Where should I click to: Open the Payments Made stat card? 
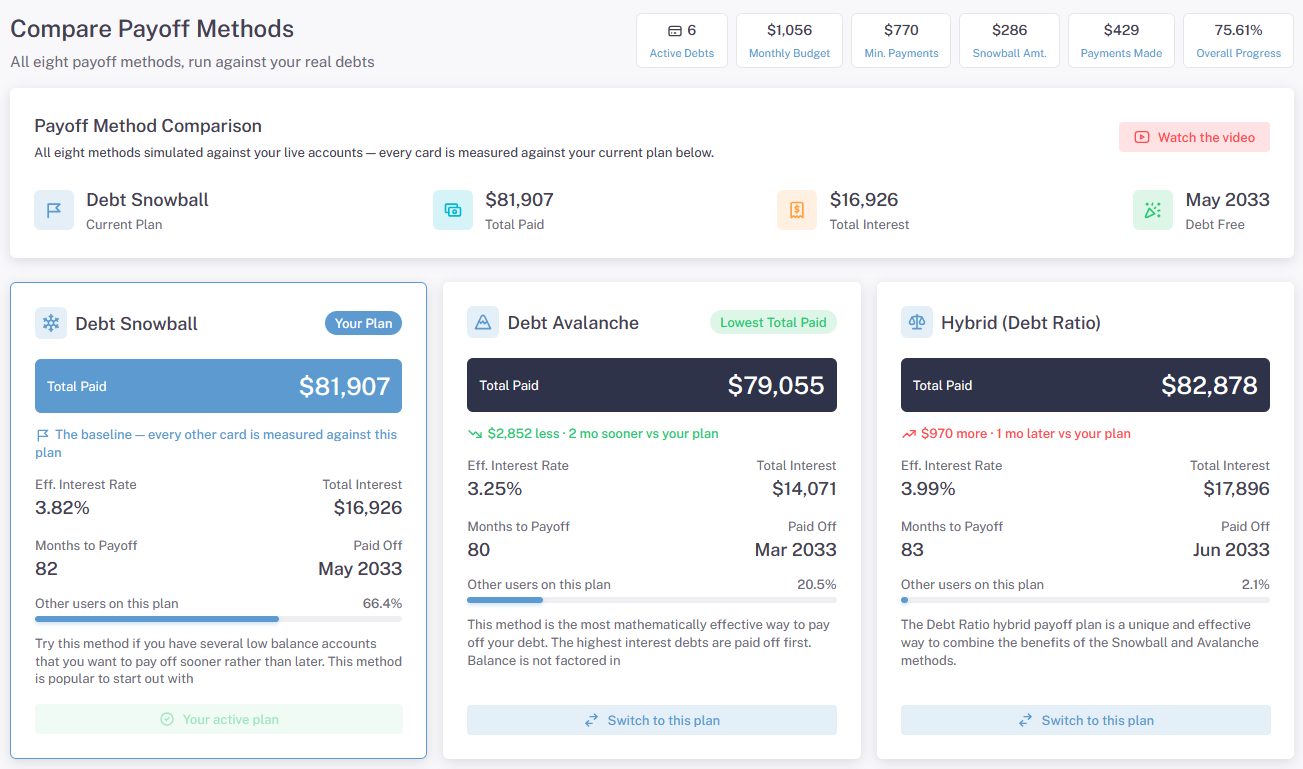(x=1121, y=41)
